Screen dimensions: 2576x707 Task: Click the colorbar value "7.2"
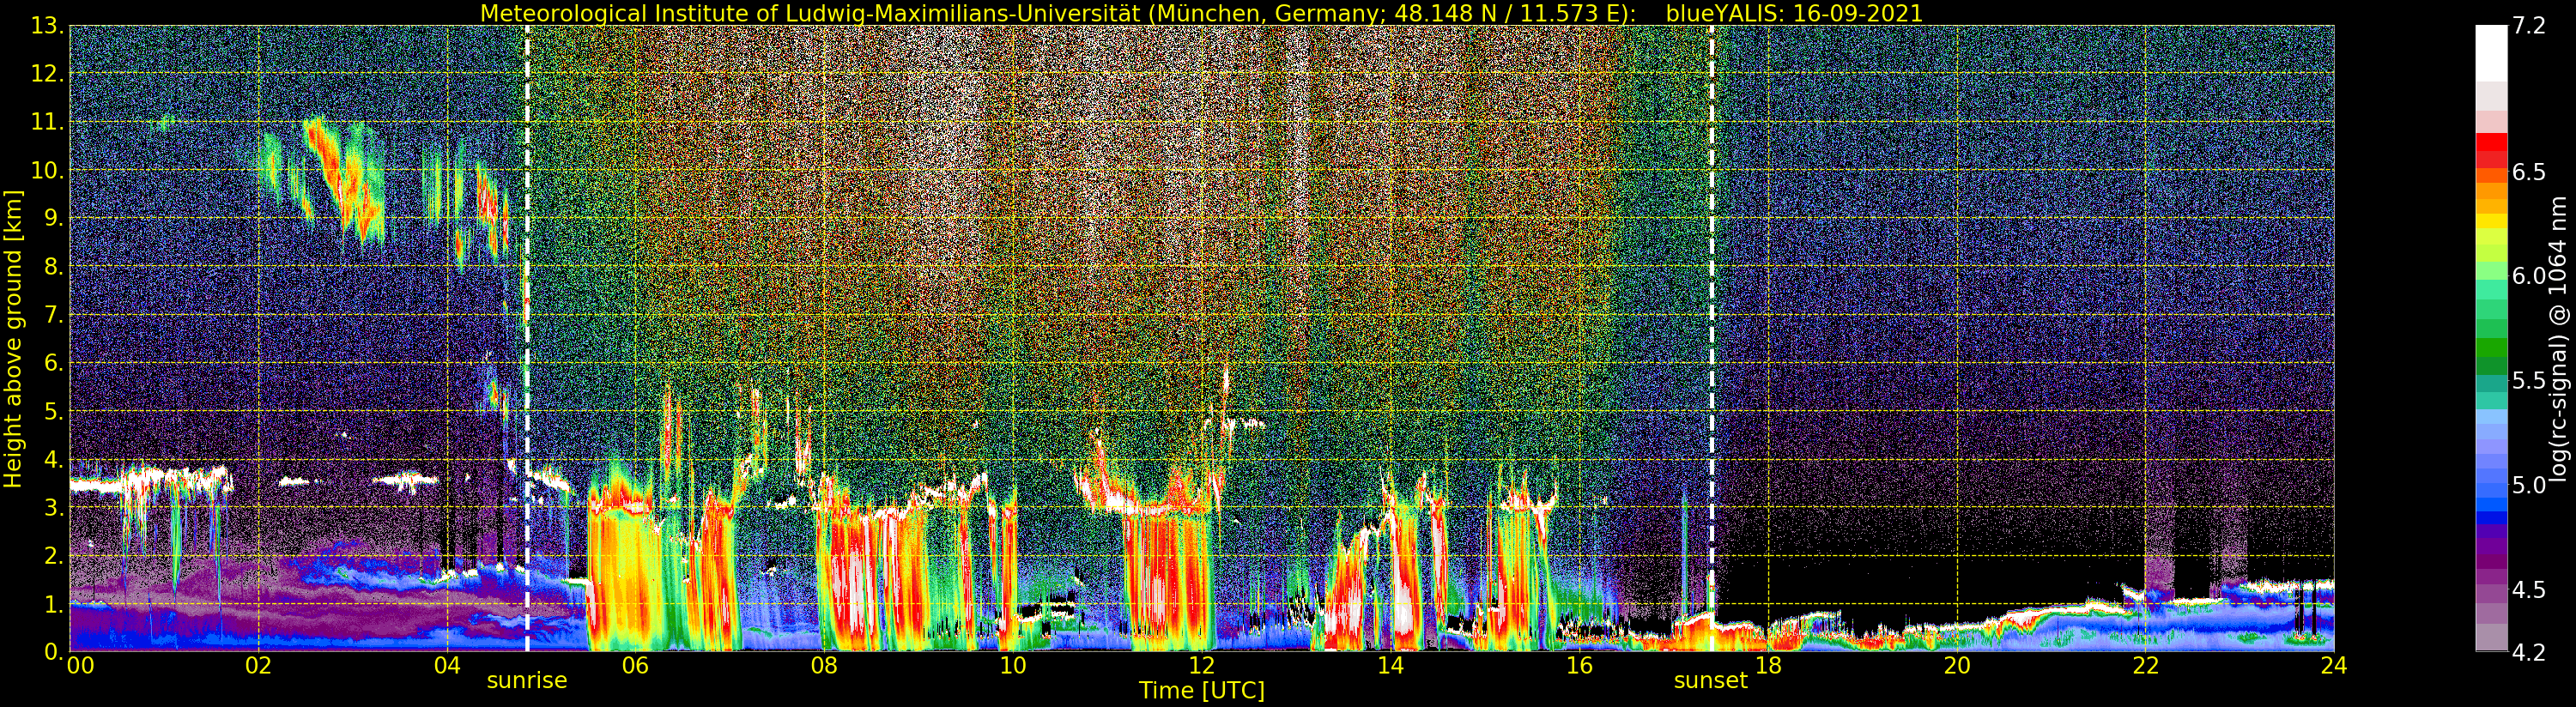pos(2528,26)
